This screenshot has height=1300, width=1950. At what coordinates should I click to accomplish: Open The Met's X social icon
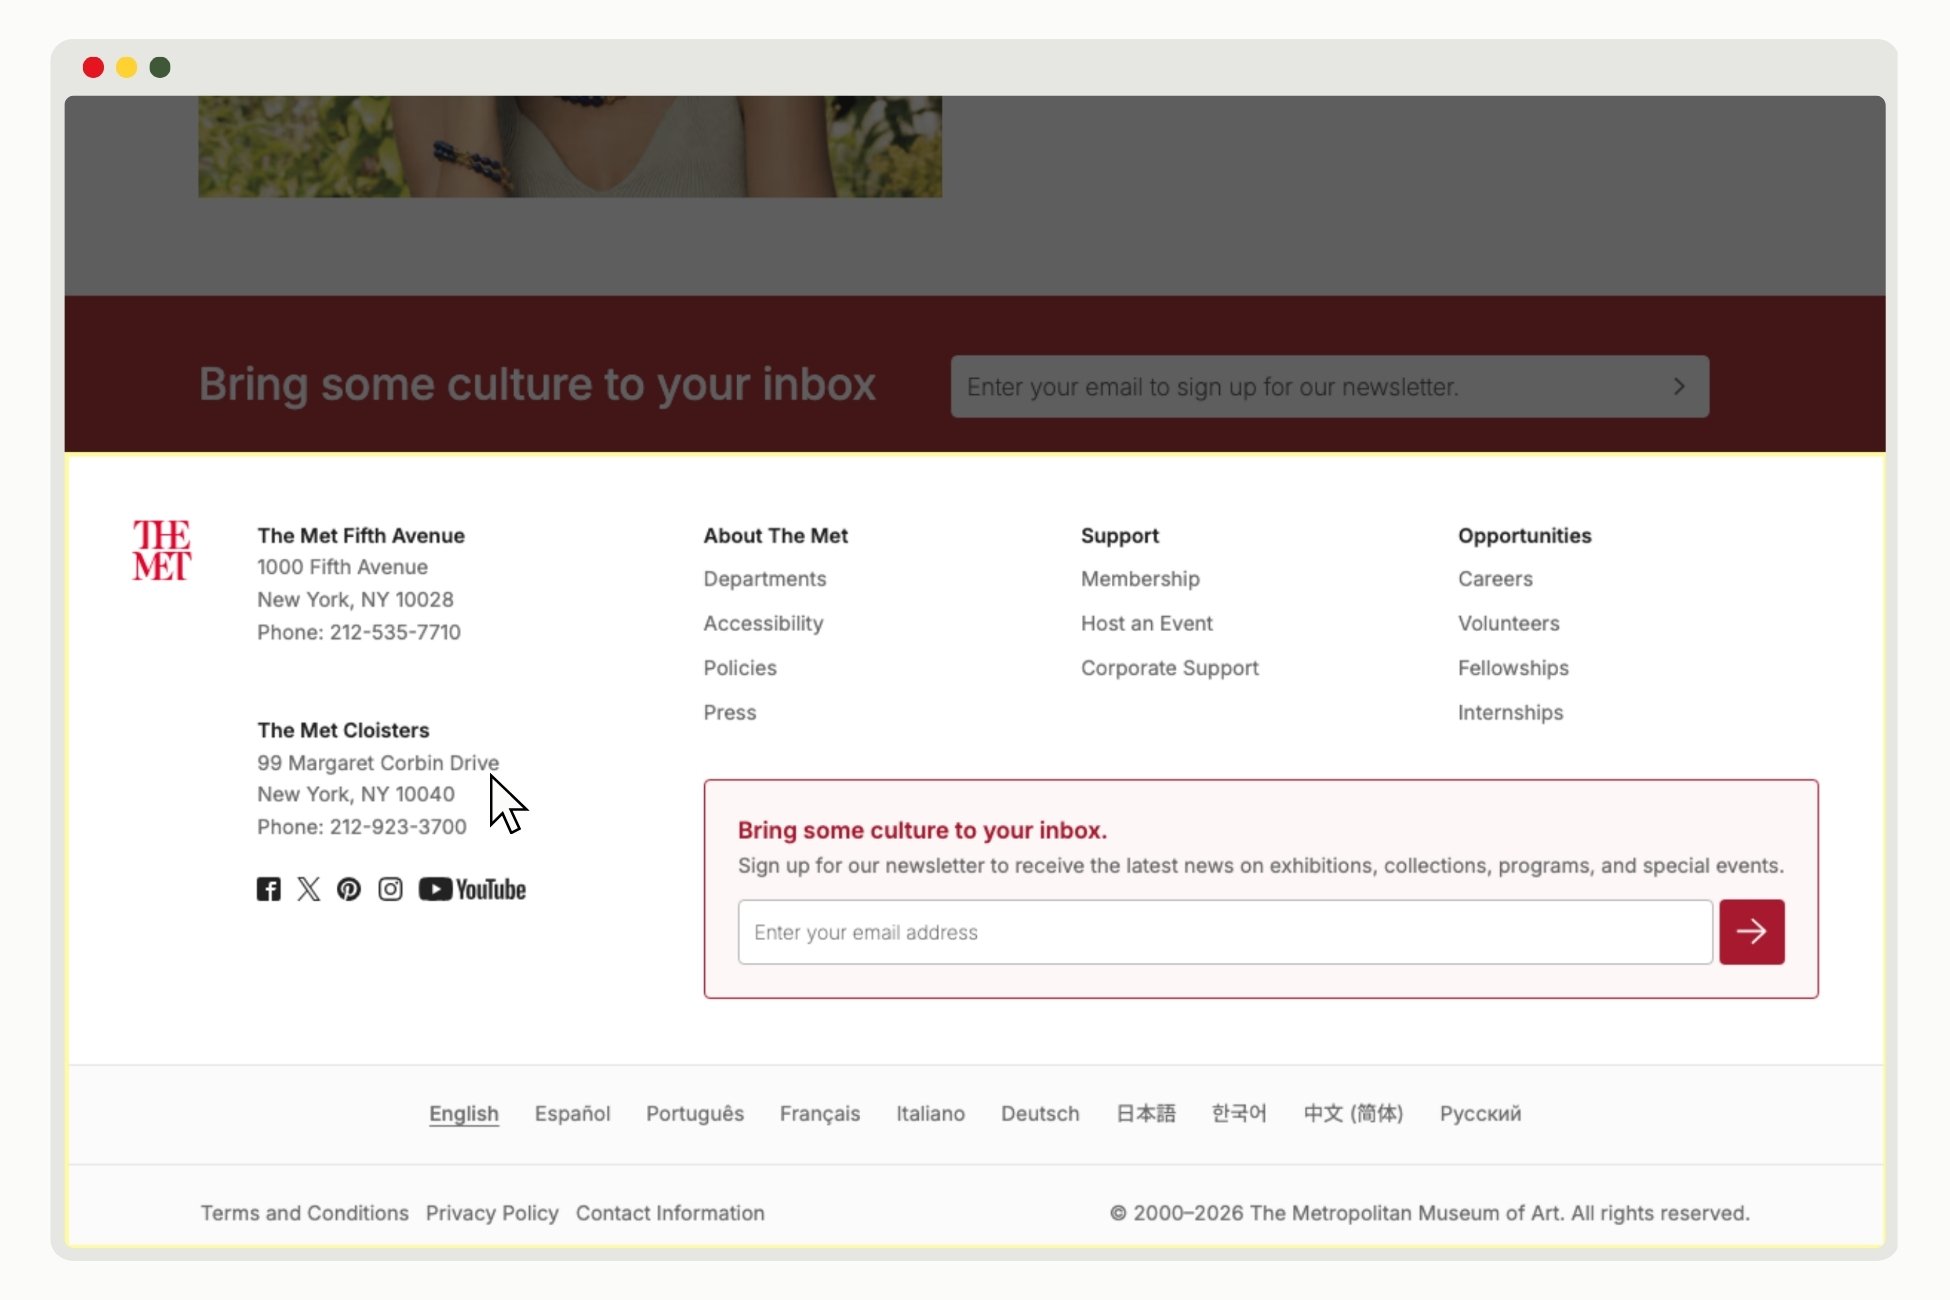coord(309,889)
